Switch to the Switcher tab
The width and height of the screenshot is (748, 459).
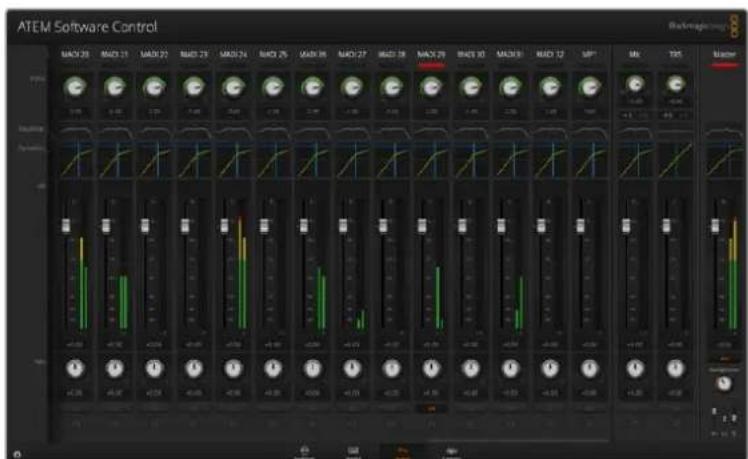coord(304,452)
